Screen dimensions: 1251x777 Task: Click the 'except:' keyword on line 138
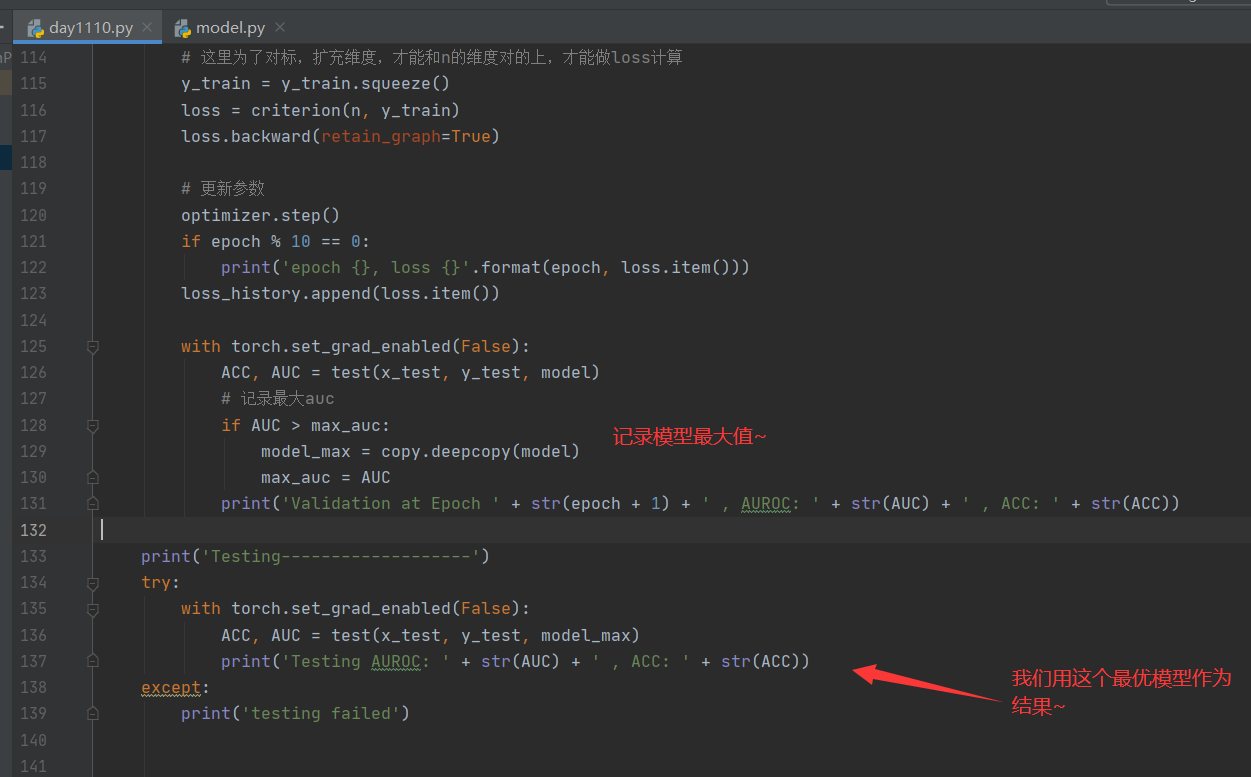pos(175,687)
